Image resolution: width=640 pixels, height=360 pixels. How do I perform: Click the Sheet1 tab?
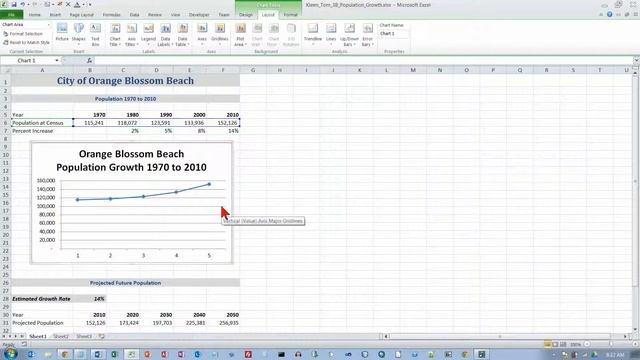coord(38,336)
